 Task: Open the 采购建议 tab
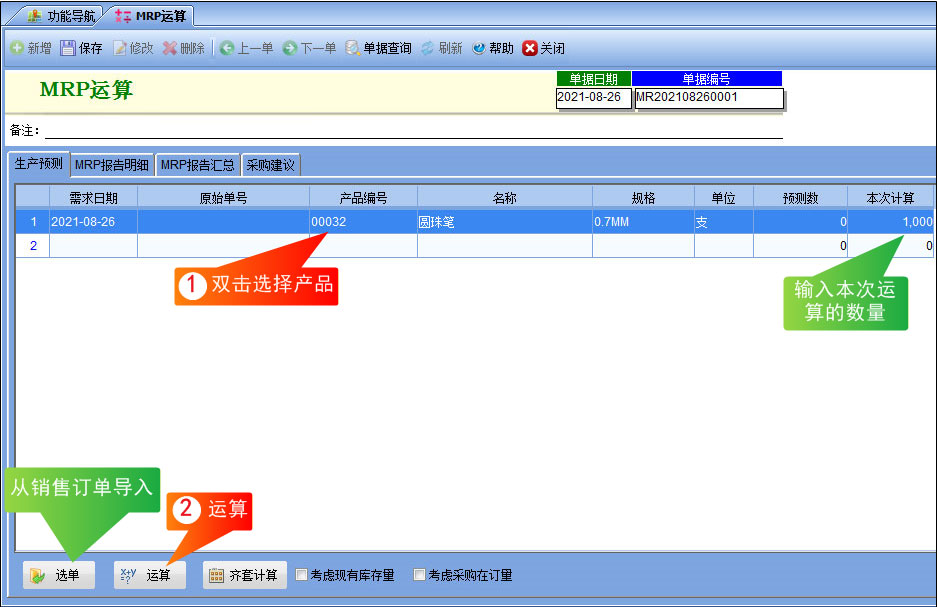click(270, 165)
